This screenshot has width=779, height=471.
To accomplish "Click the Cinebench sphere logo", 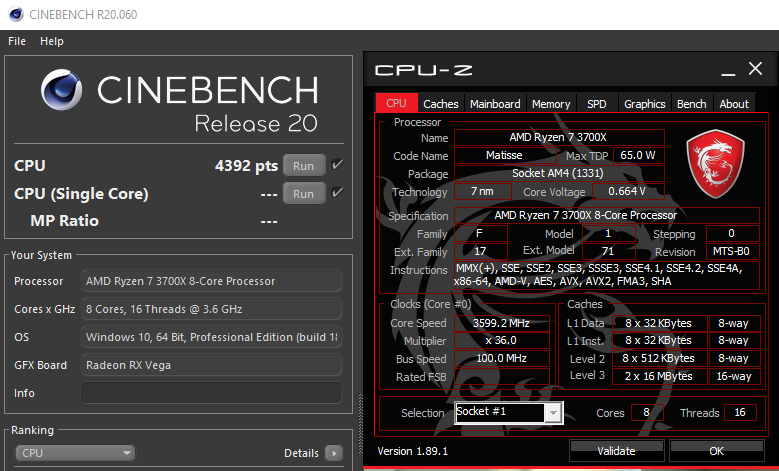I will [62, 89].
